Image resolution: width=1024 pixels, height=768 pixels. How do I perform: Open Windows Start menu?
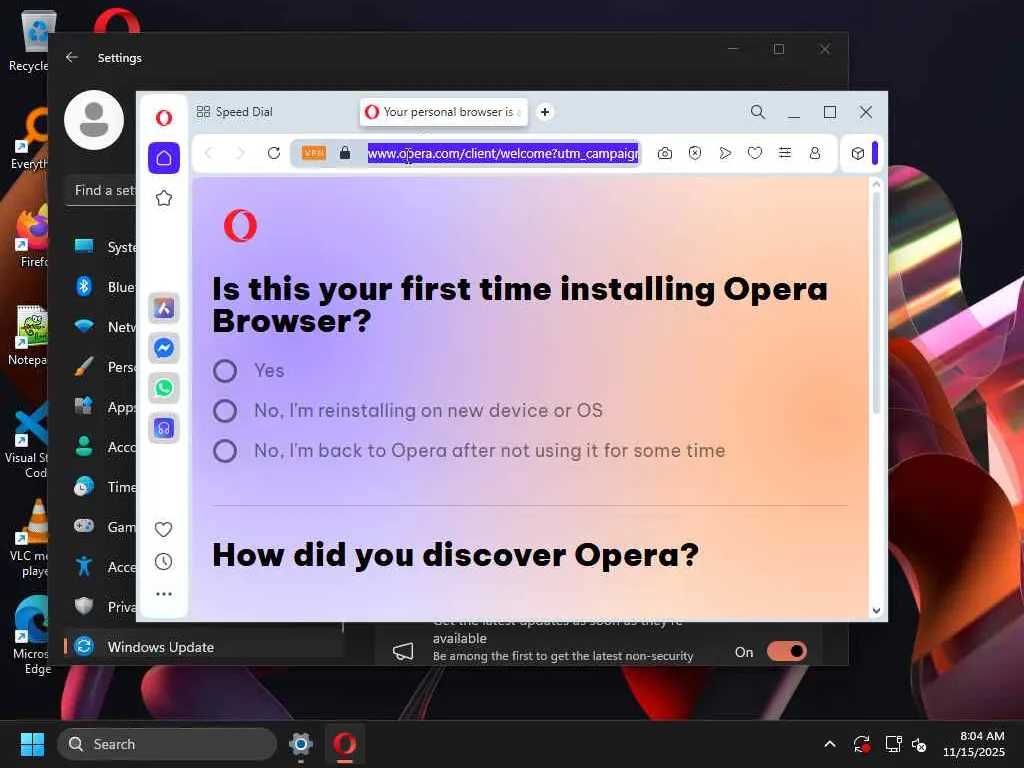coord(32,744)
